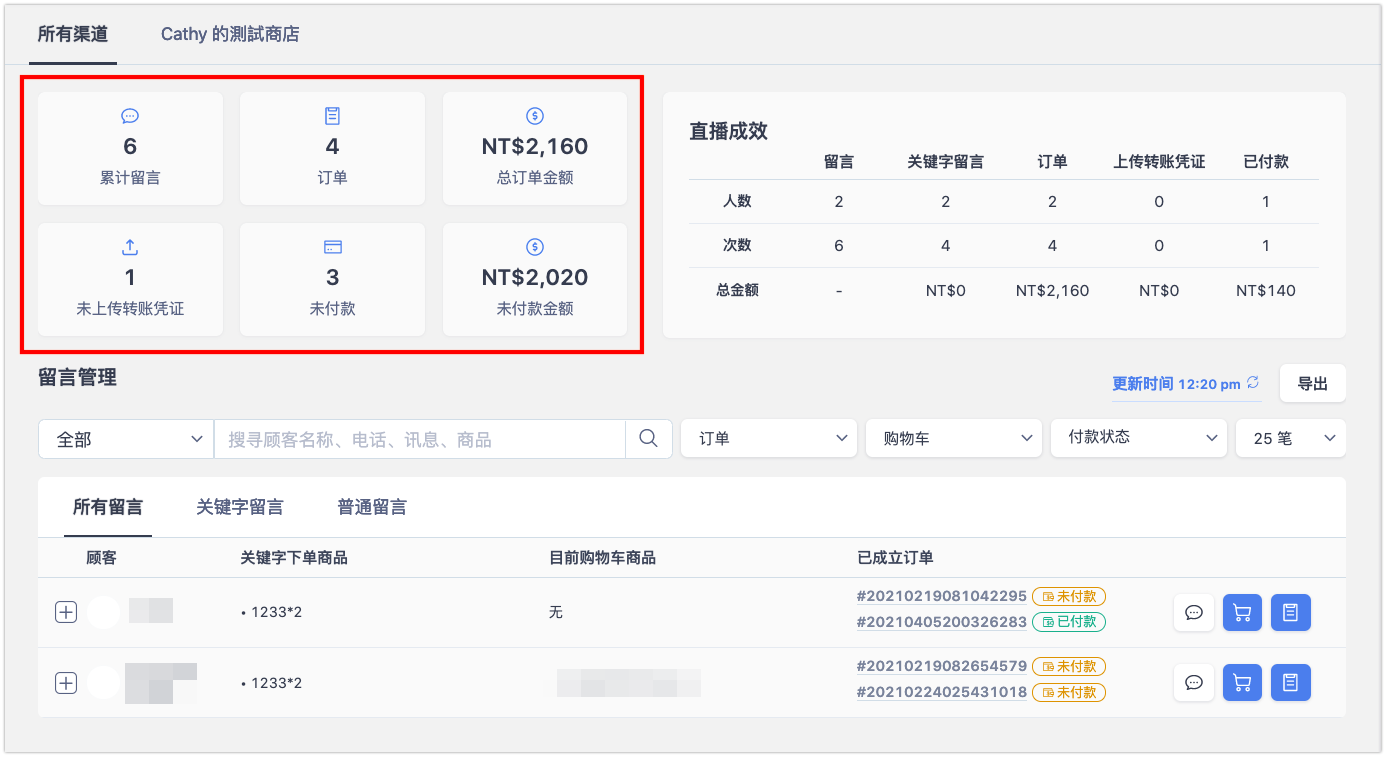1386x757 pixels.
Task: Open order list for #20210219081042295 row
Action: [1291, 613]
